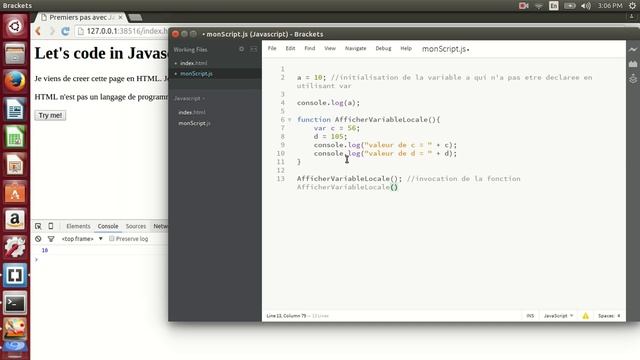Open LibreOffice Writer from the dock
640x360 pixels.
(x=15, y=109)
